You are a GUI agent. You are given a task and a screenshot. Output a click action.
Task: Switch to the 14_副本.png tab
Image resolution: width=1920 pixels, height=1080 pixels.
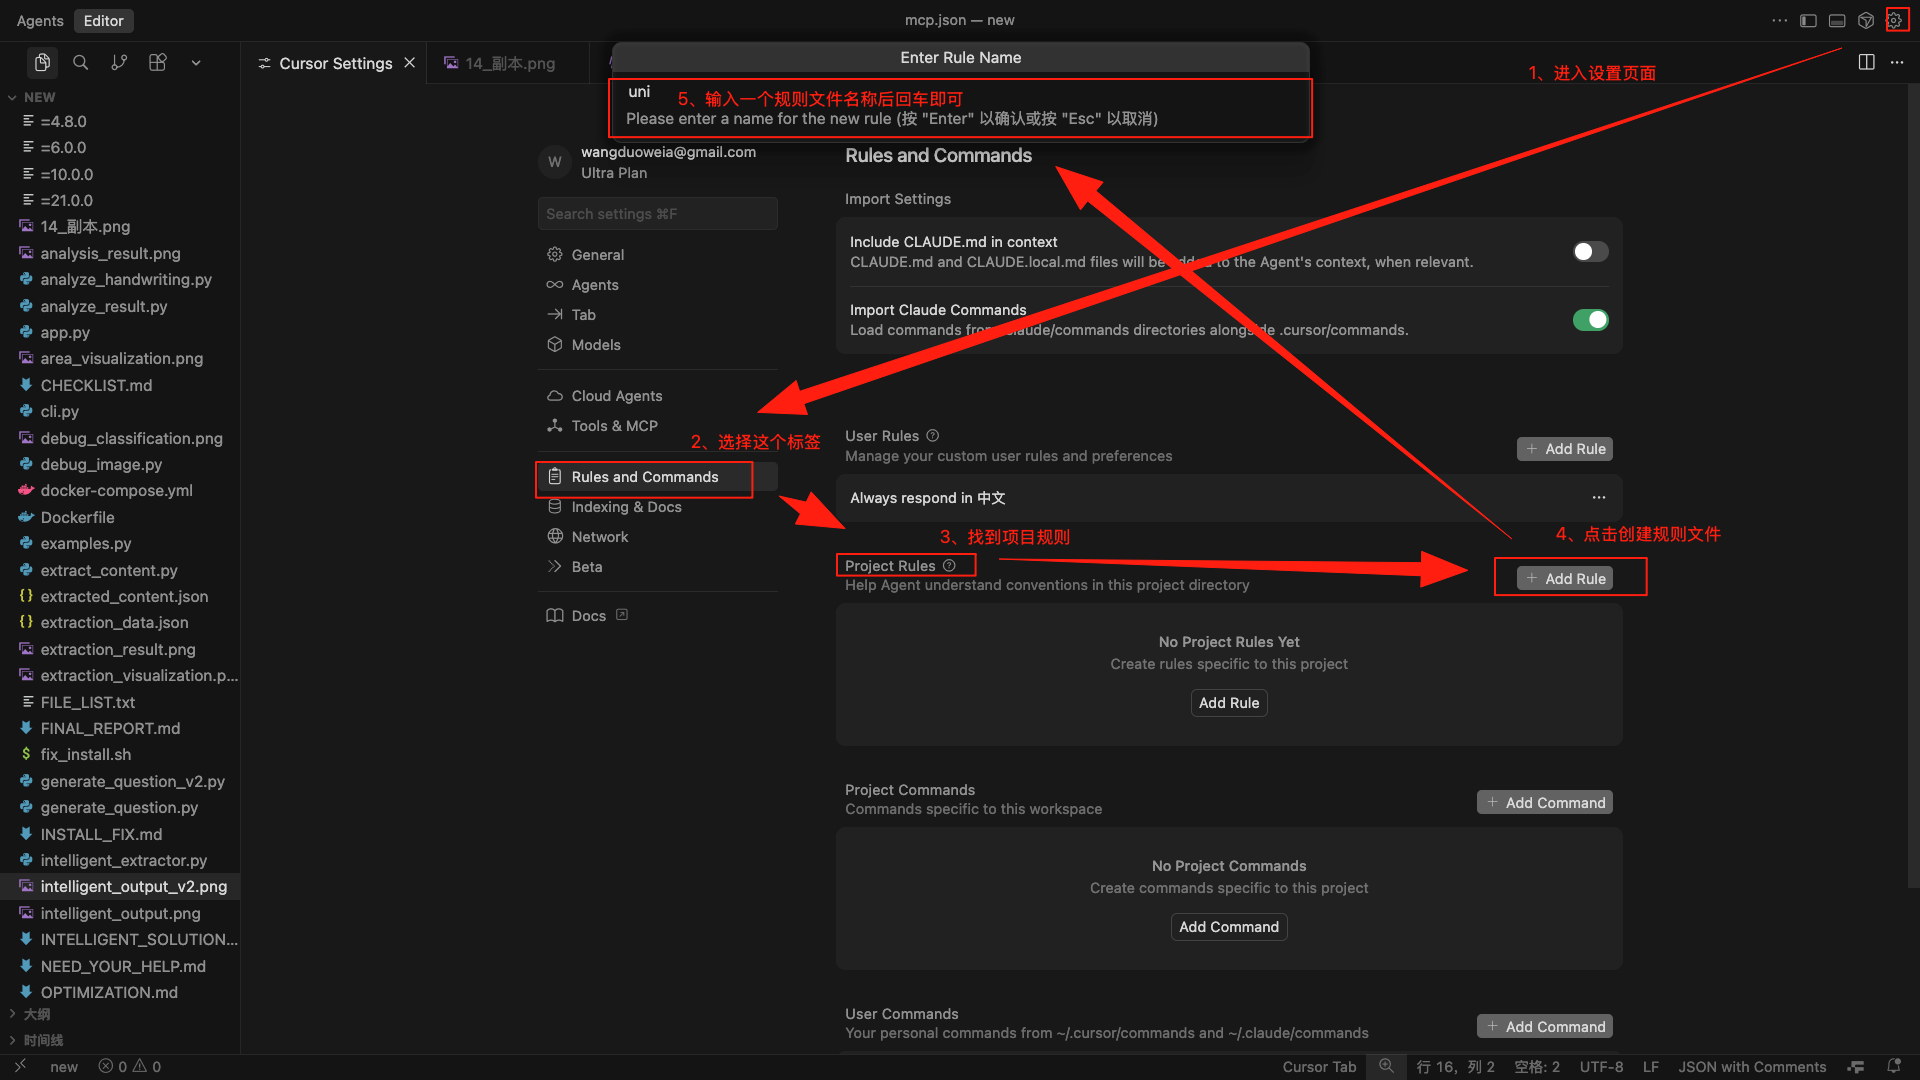pyautogui.click(x=509, y=63)
